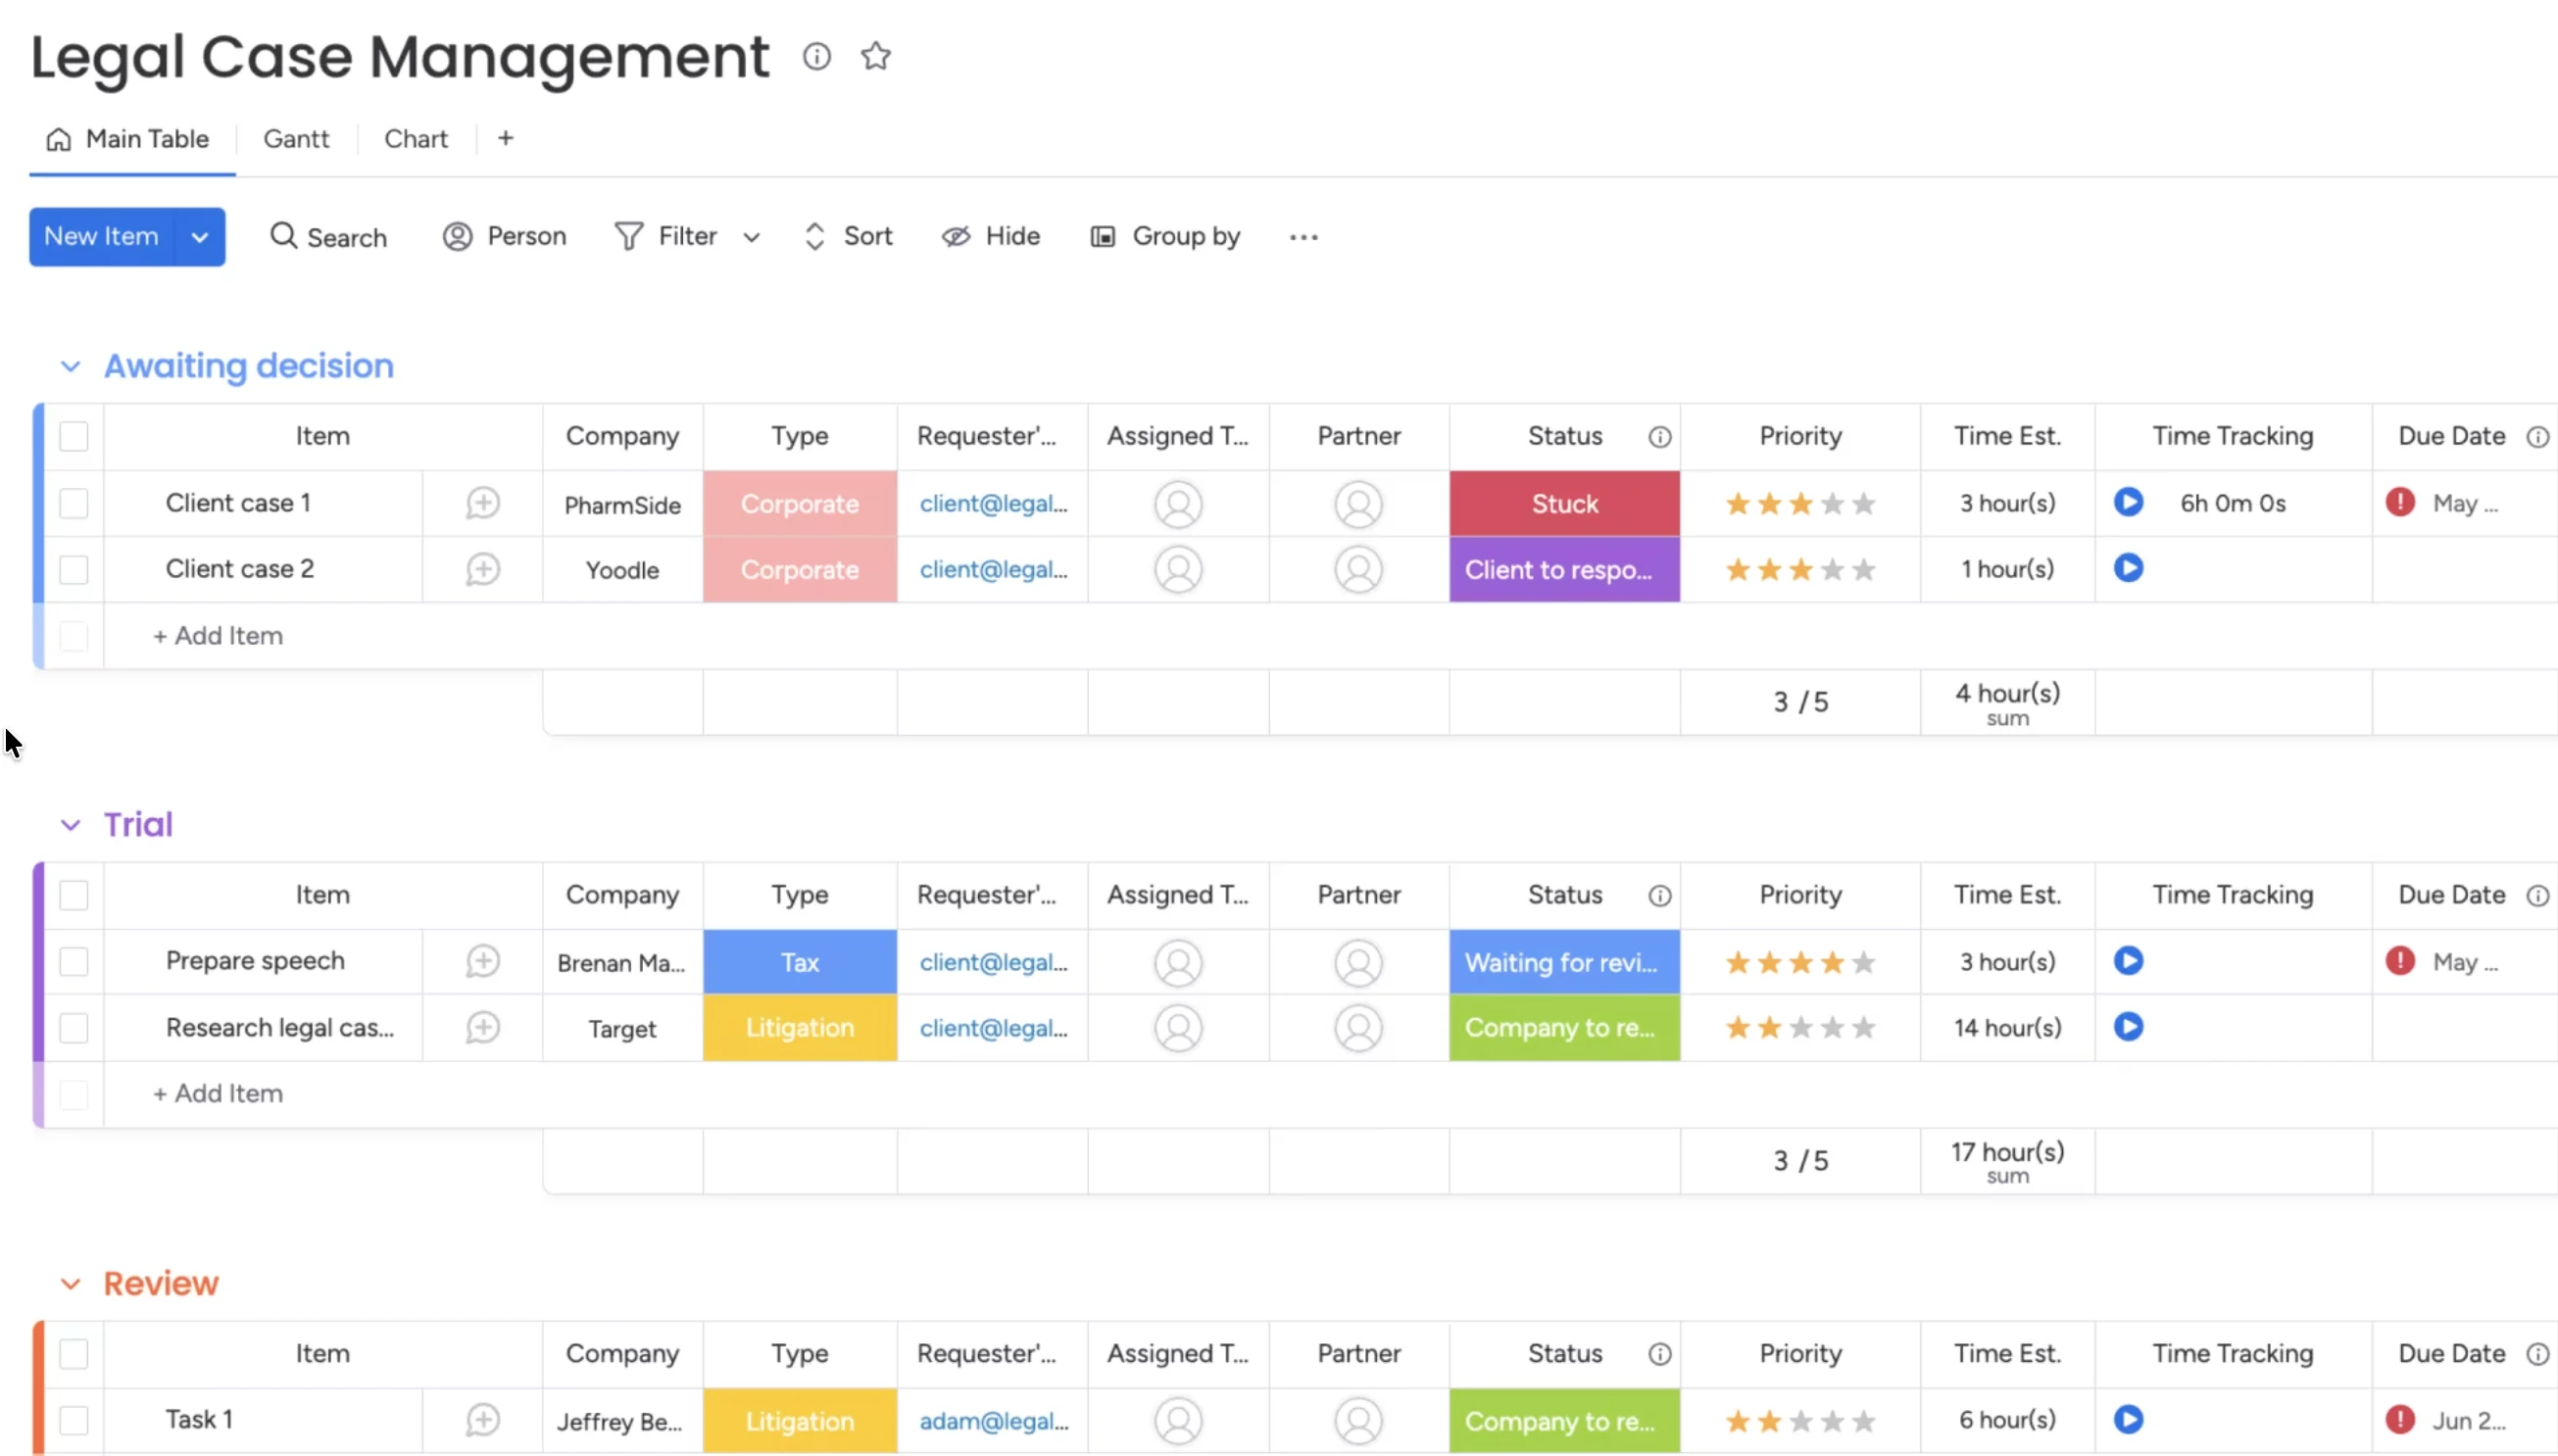
Task: Open the Hide columns panel
Action: 990,236
